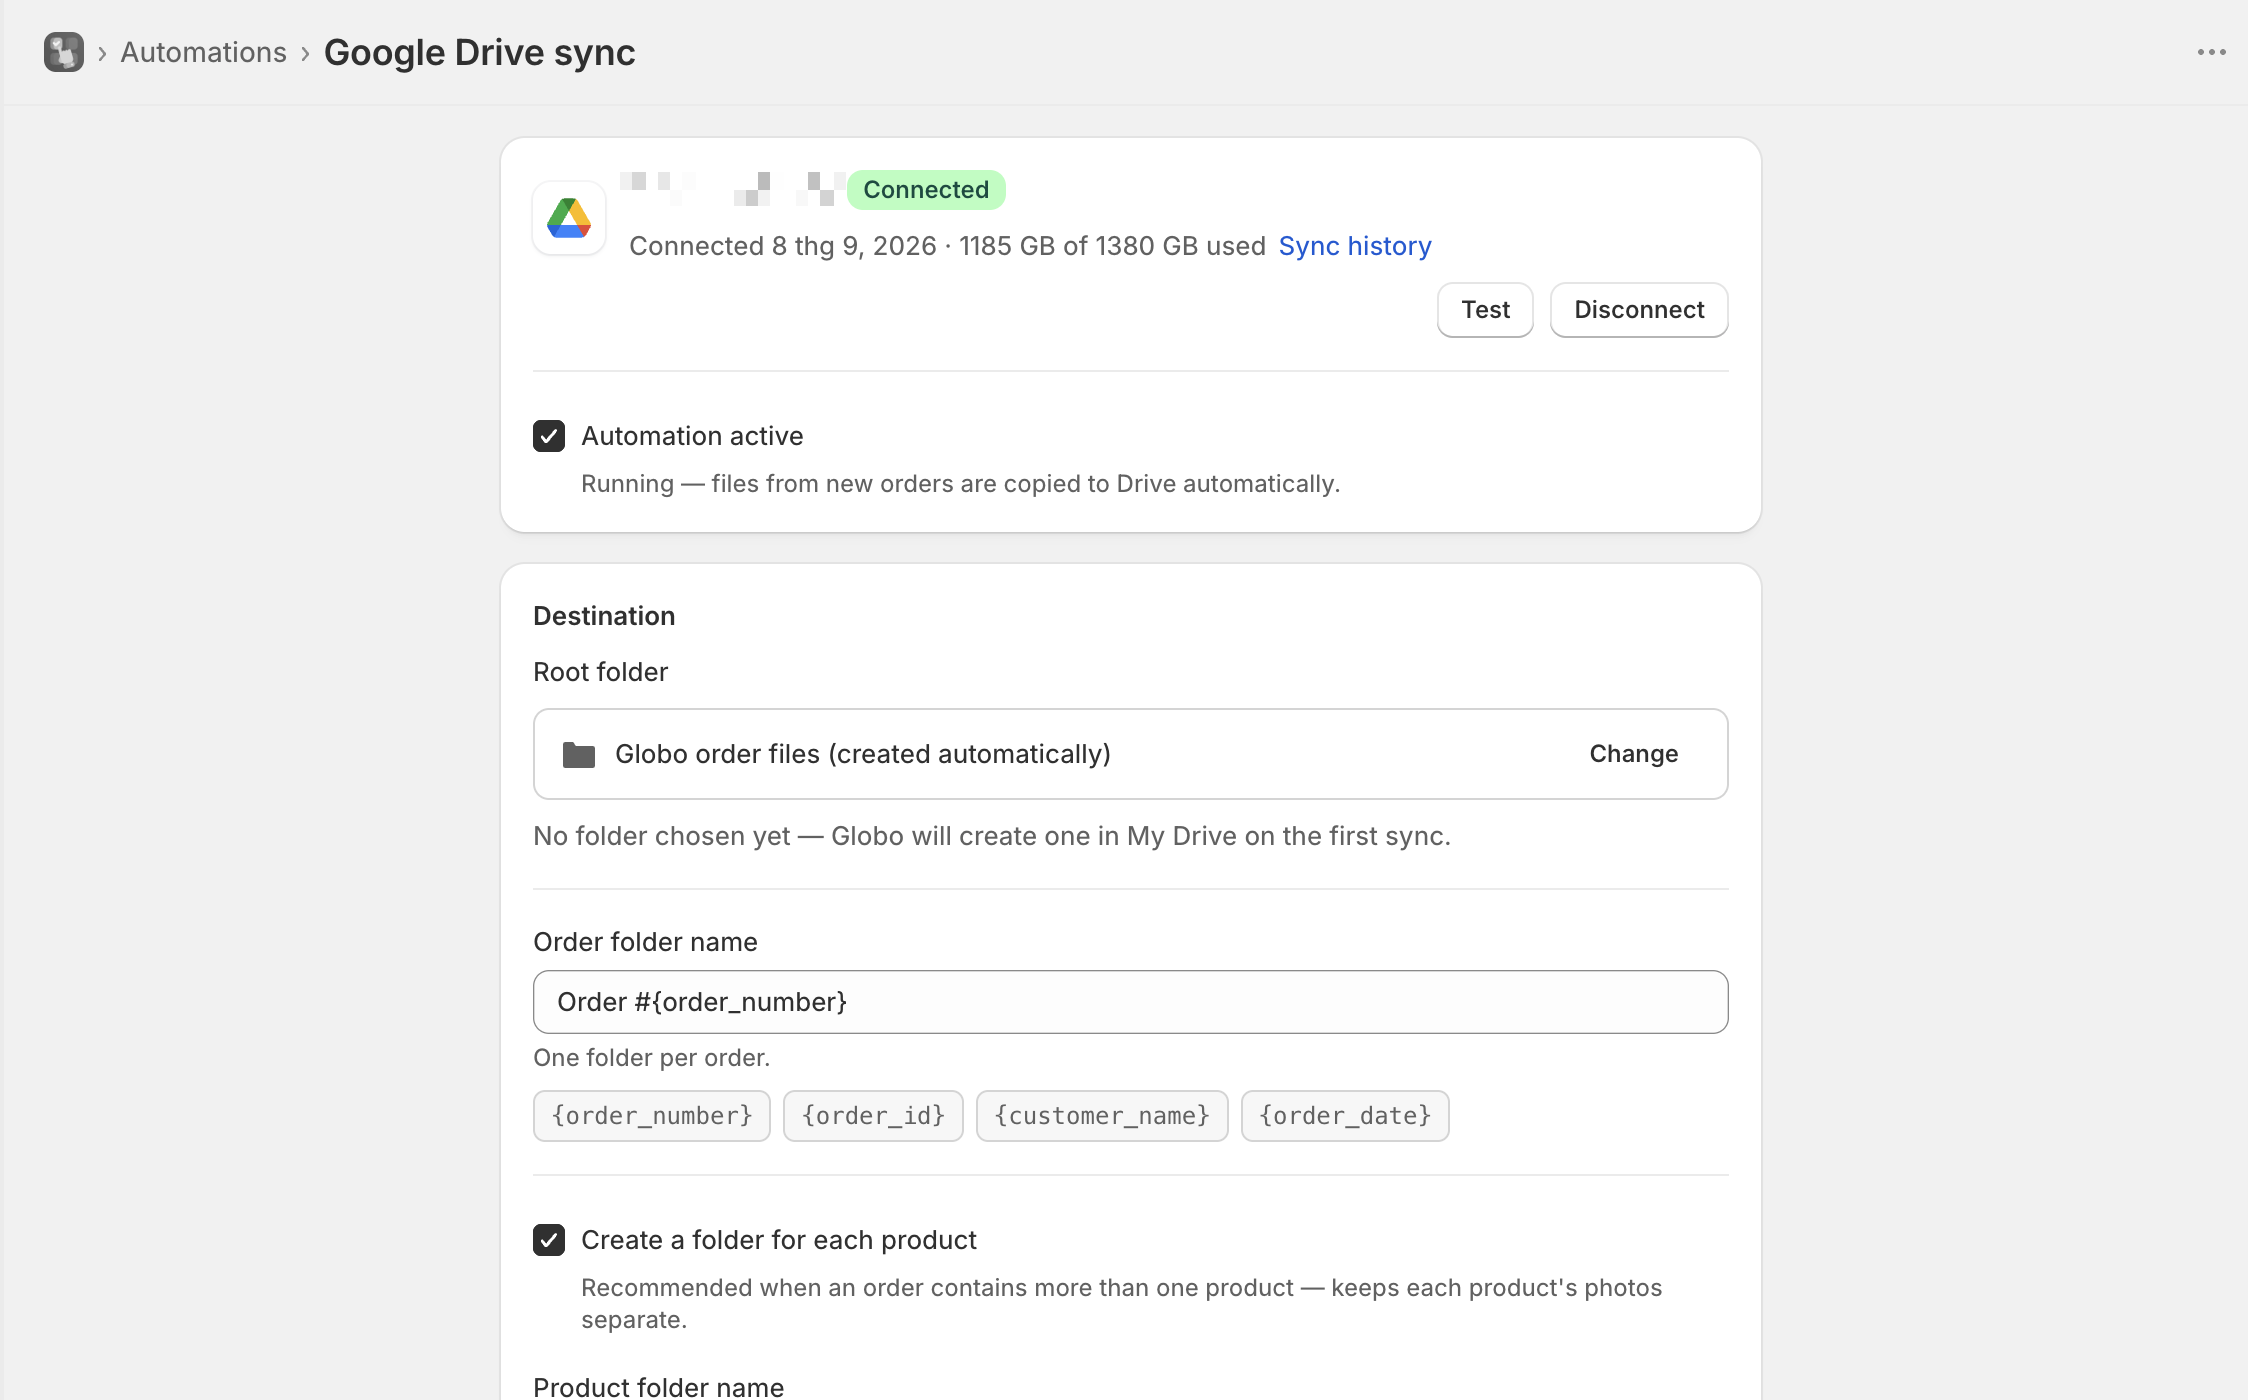Focus the Order folder name input field
2248x1400 pixels.
[1130, 1002]
